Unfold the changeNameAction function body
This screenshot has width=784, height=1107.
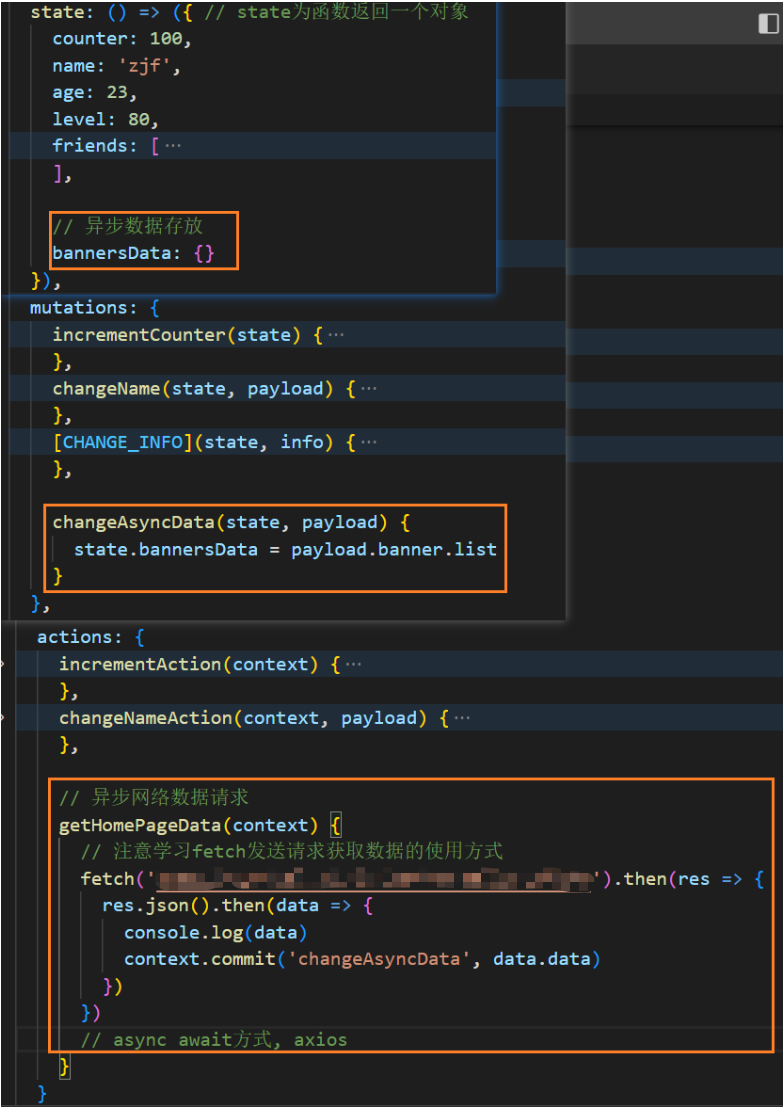(x=462, y=718)
